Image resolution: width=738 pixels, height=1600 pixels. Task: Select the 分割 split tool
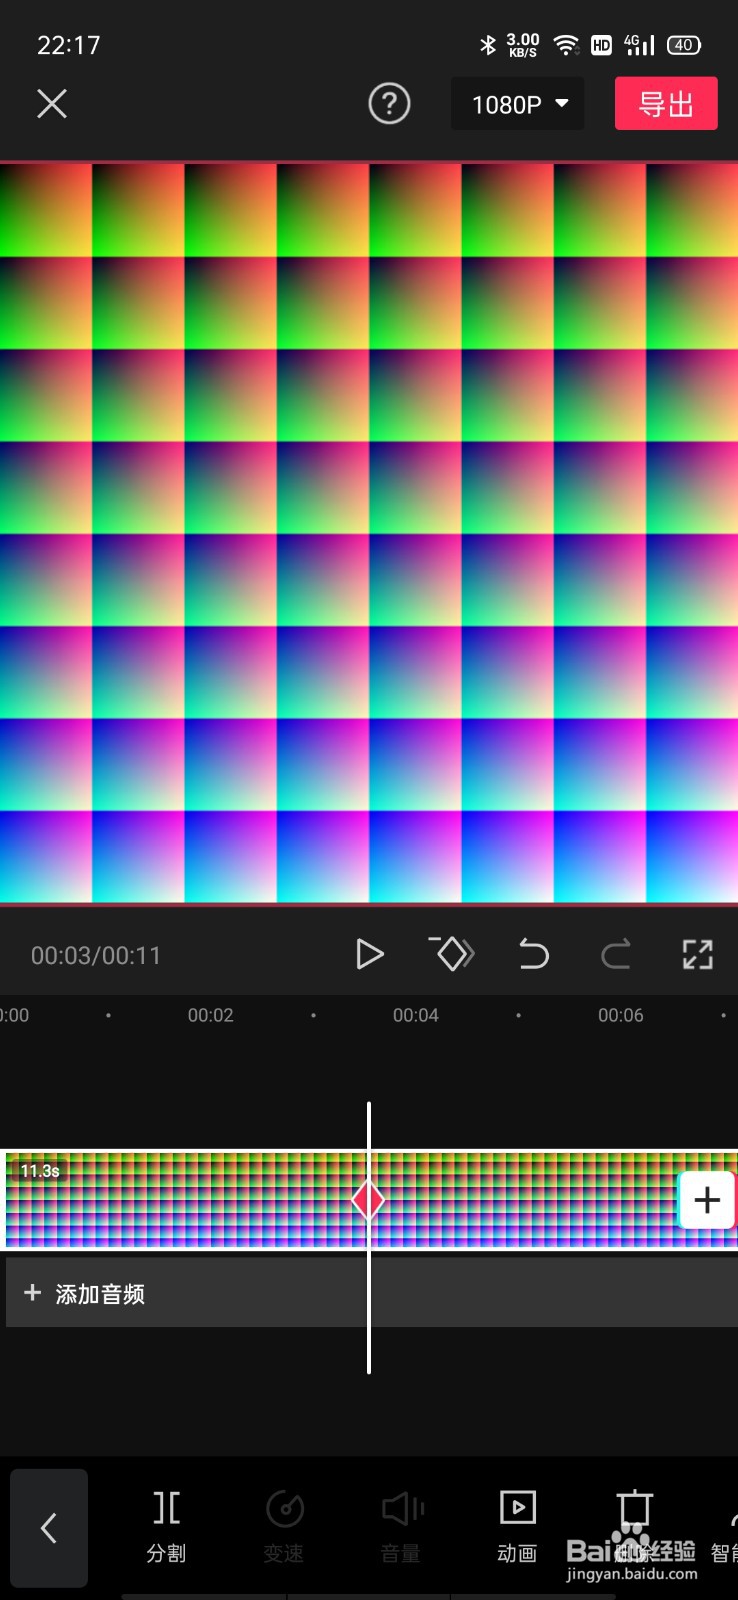[x=166, y=1527]
